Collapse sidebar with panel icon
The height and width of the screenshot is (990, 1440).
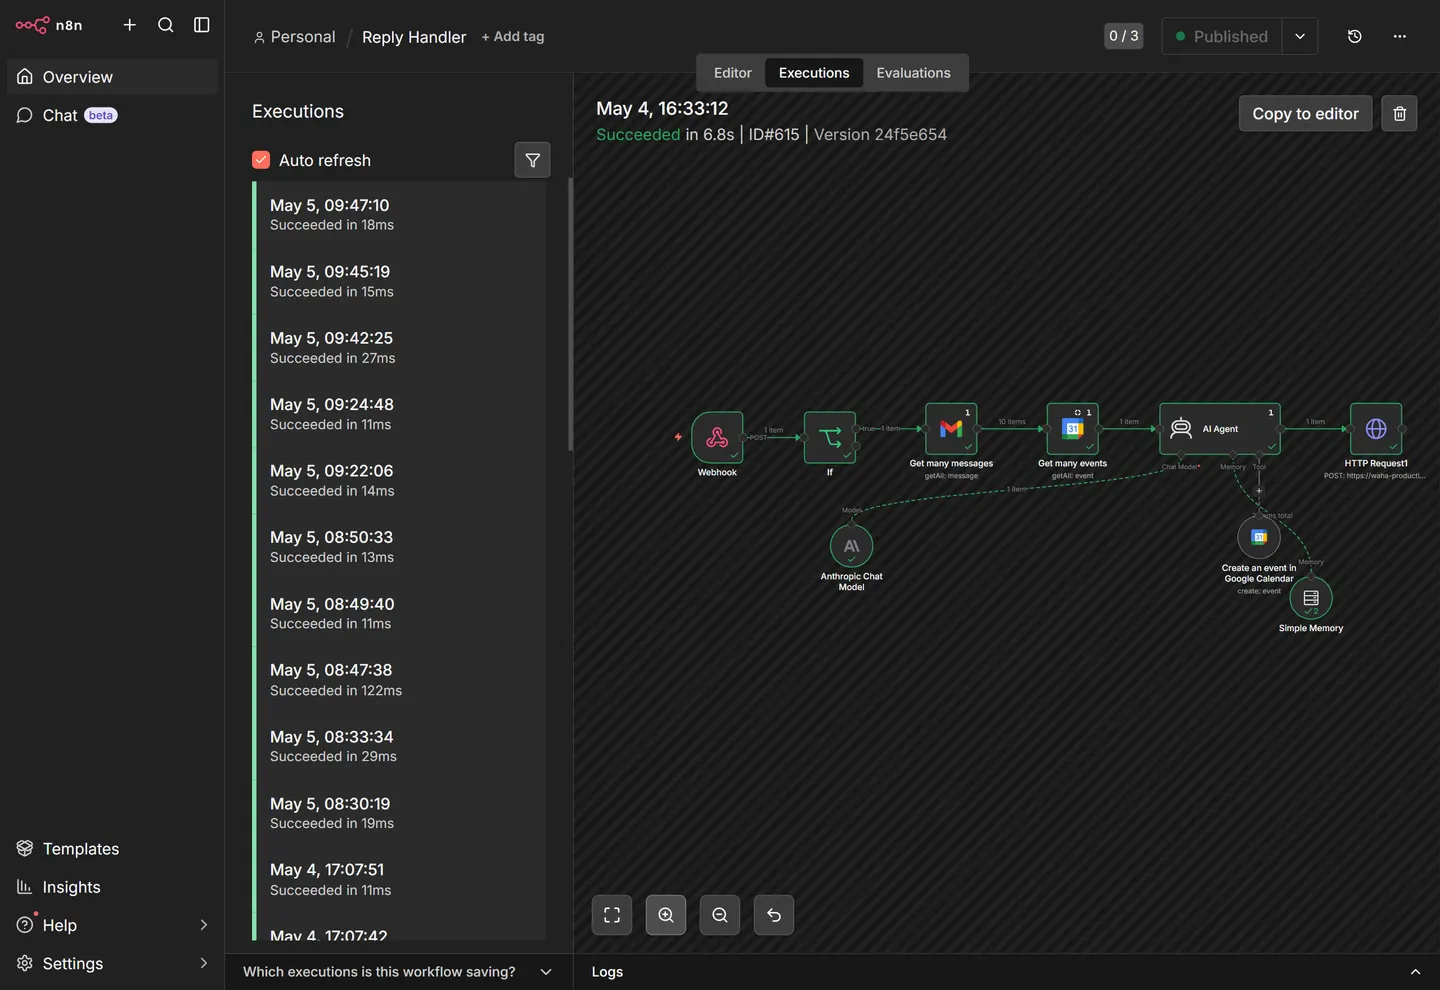pos(202,25)
